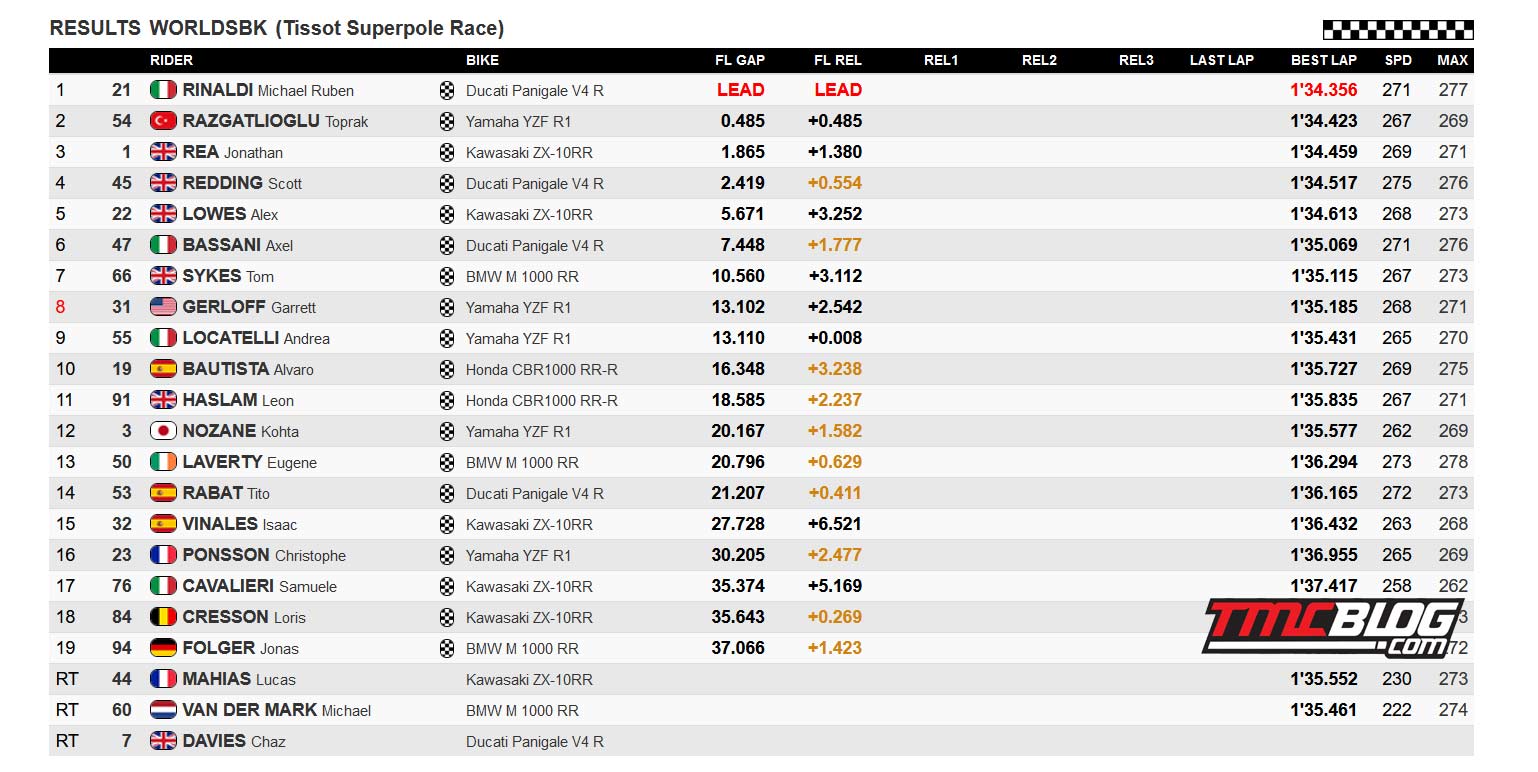Select rider name DAVIES Chaz
The width and height of the screenshot is (1538, 772).
tap(234, 741)
